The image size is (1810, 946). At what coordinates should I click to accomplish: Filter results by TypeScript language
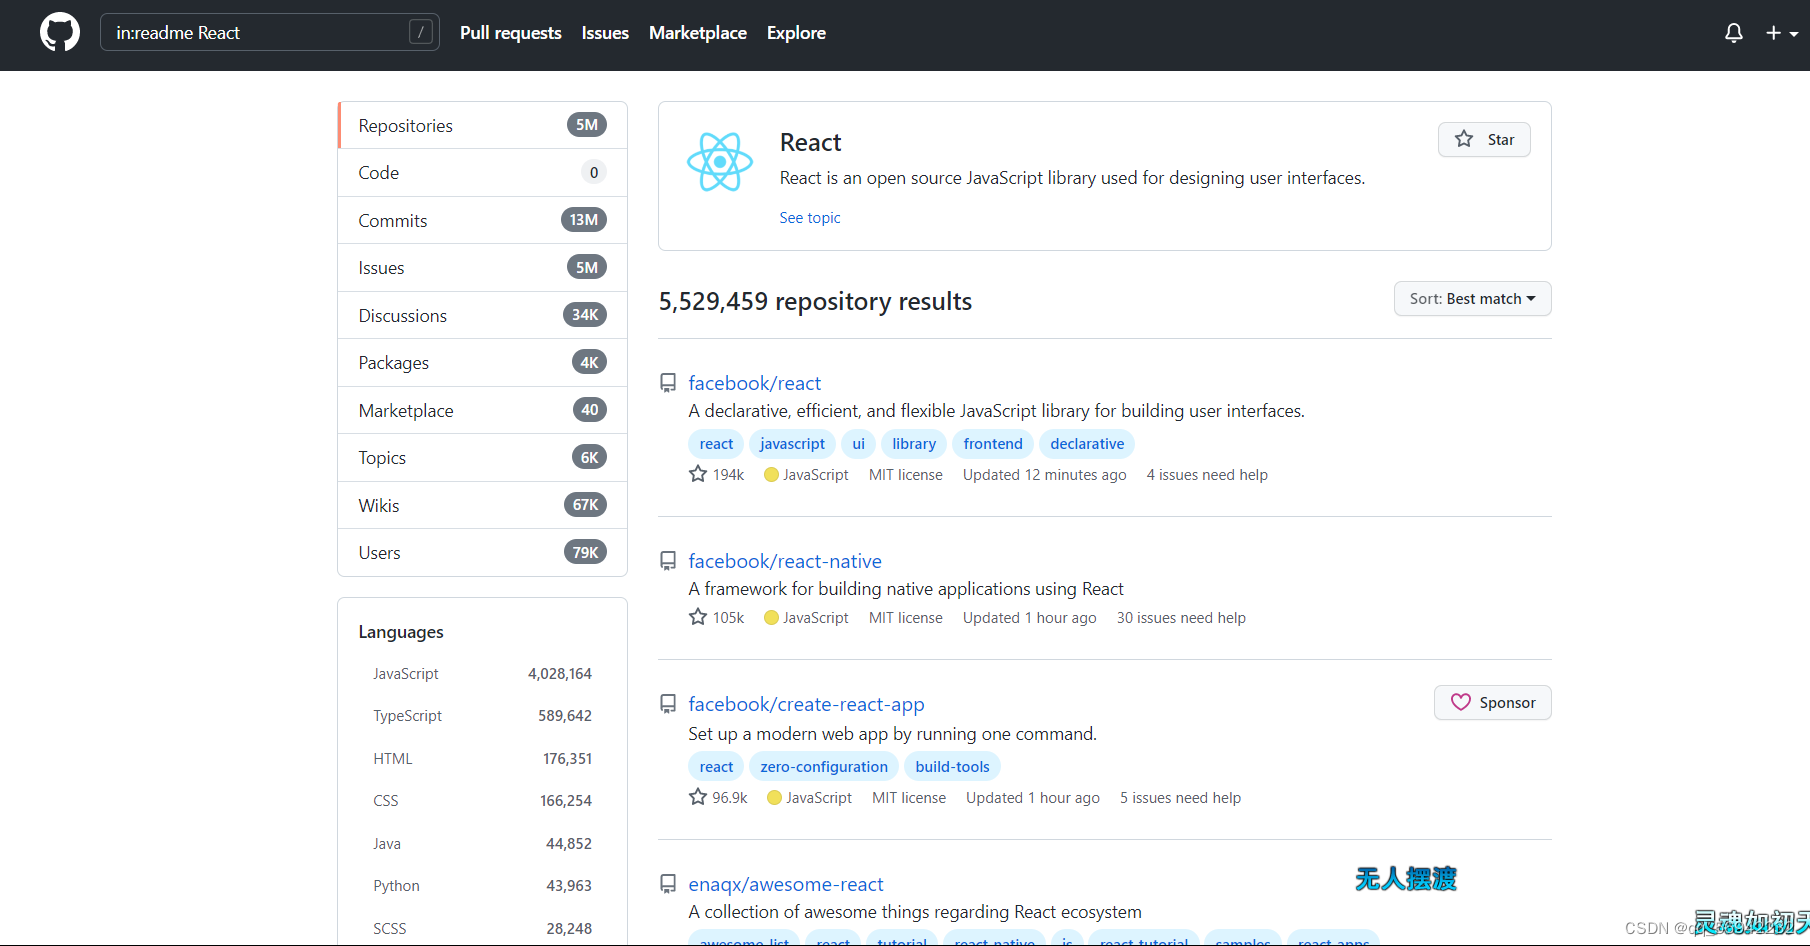point(482,716)
